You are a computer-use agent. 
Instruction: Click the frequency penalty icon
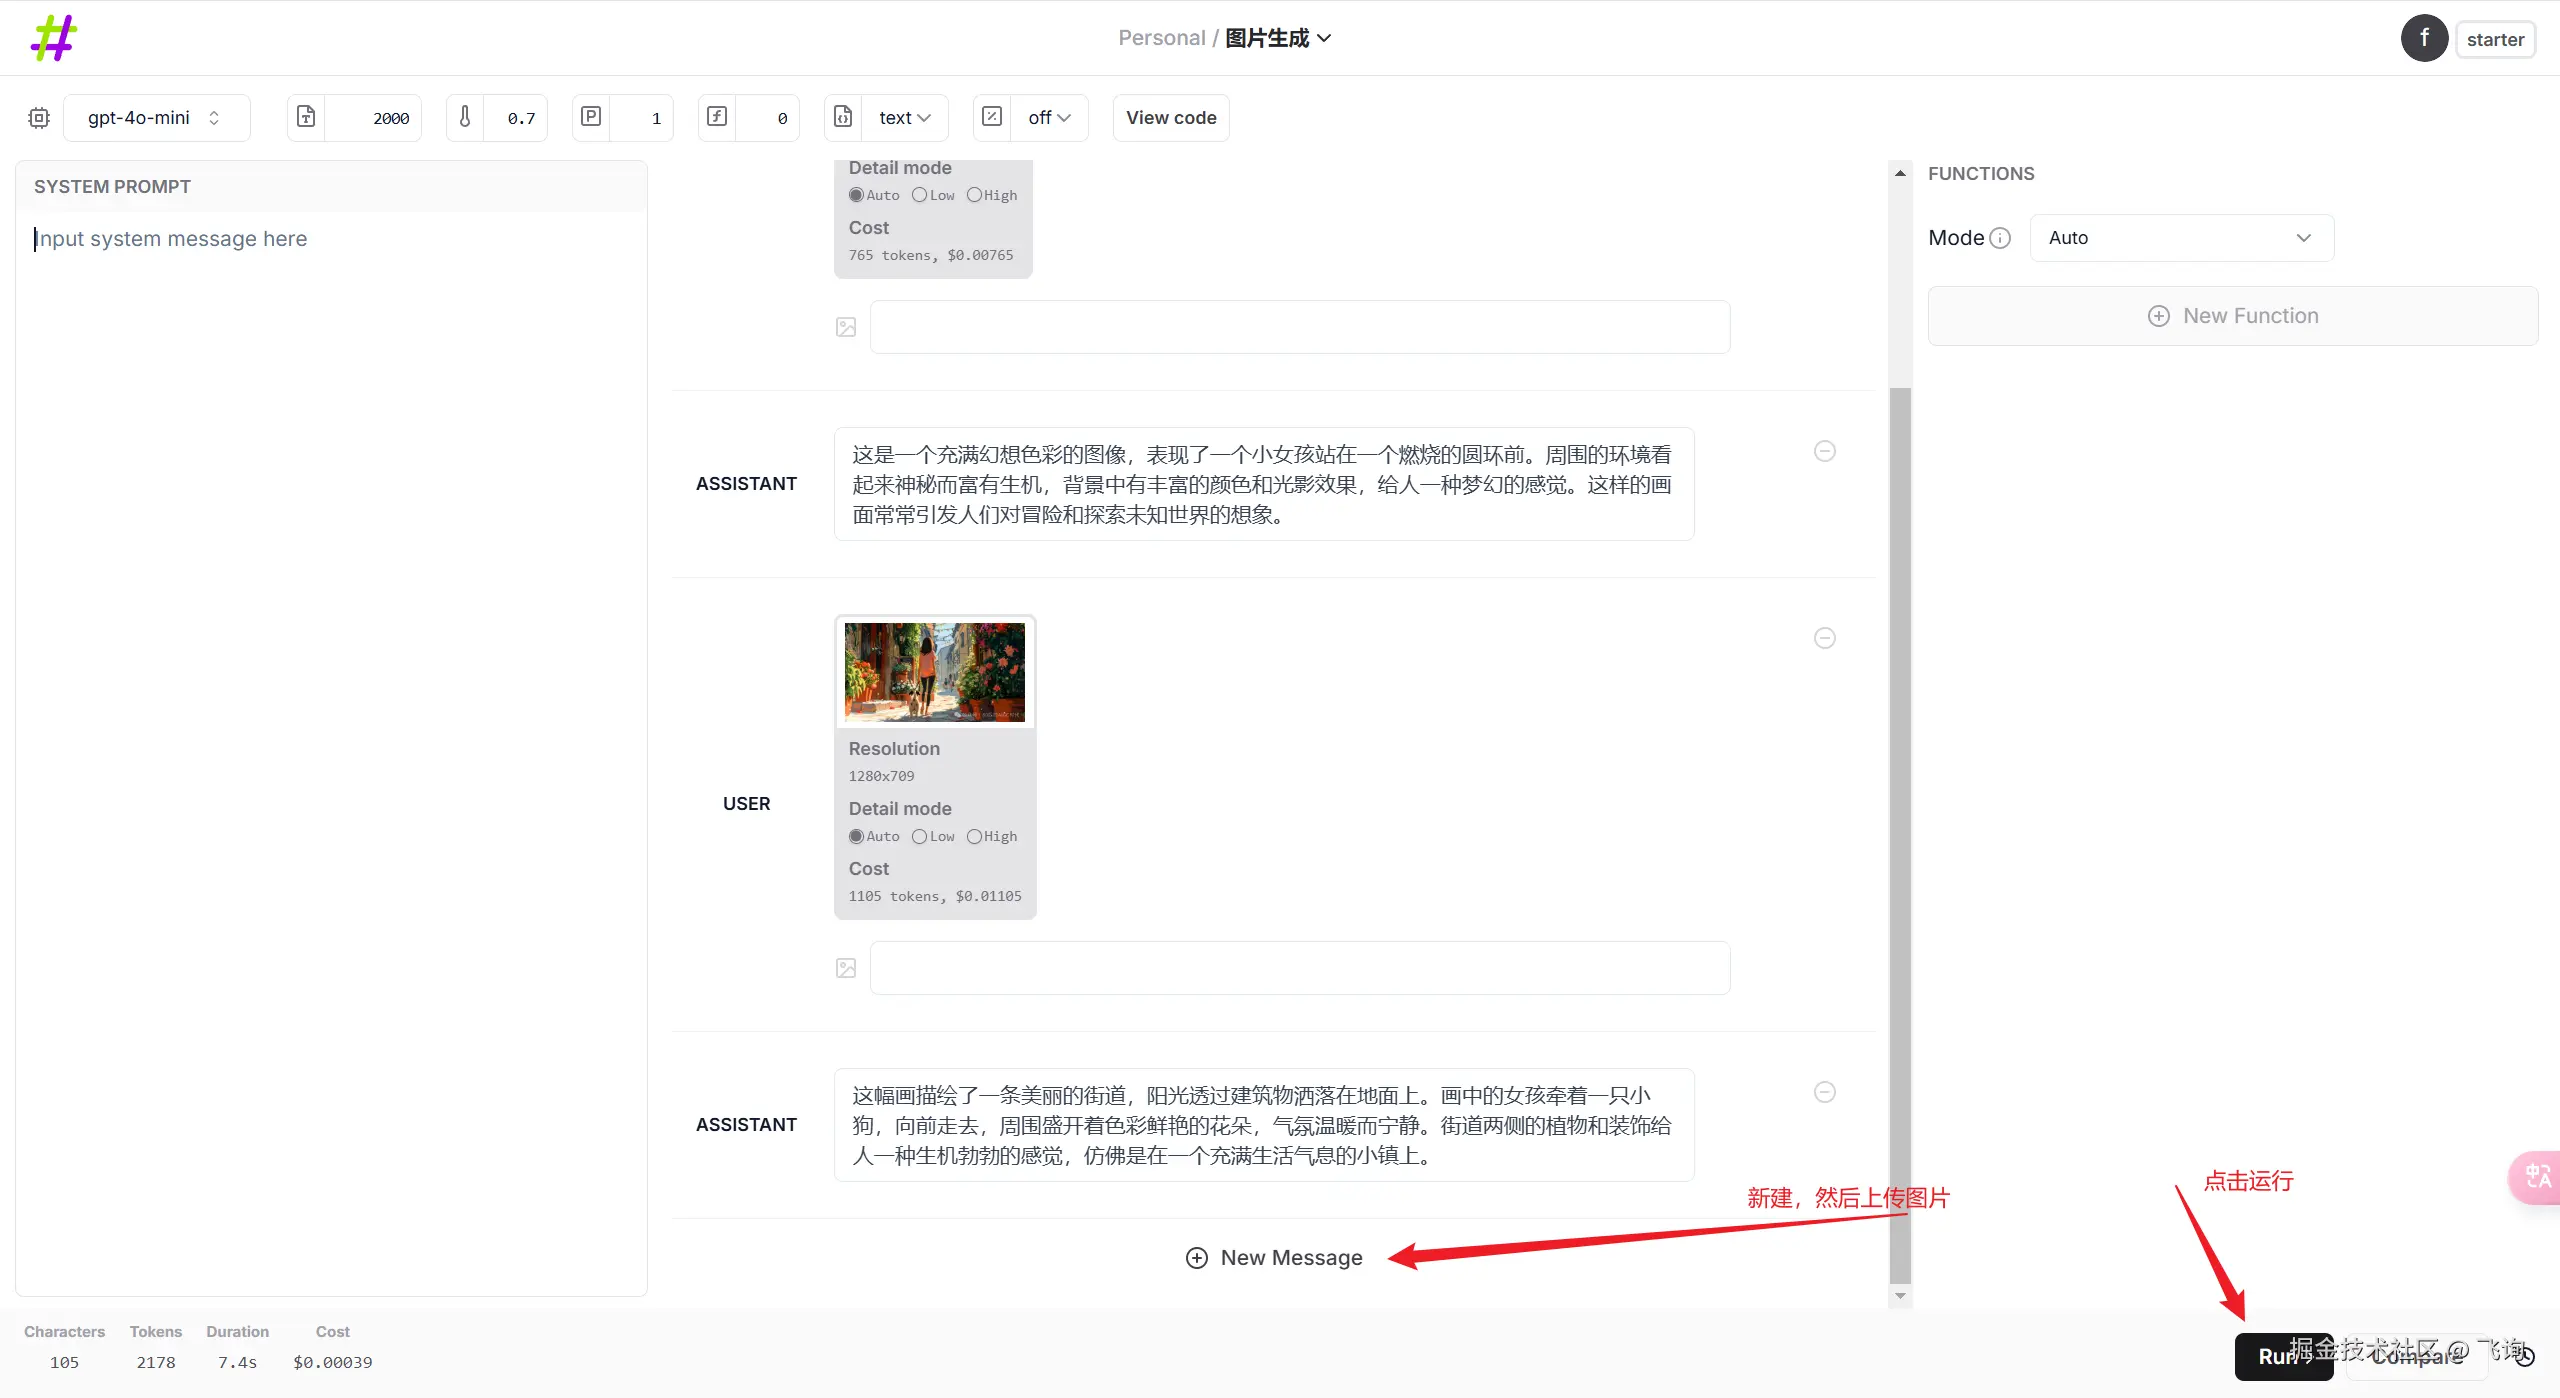717,117
